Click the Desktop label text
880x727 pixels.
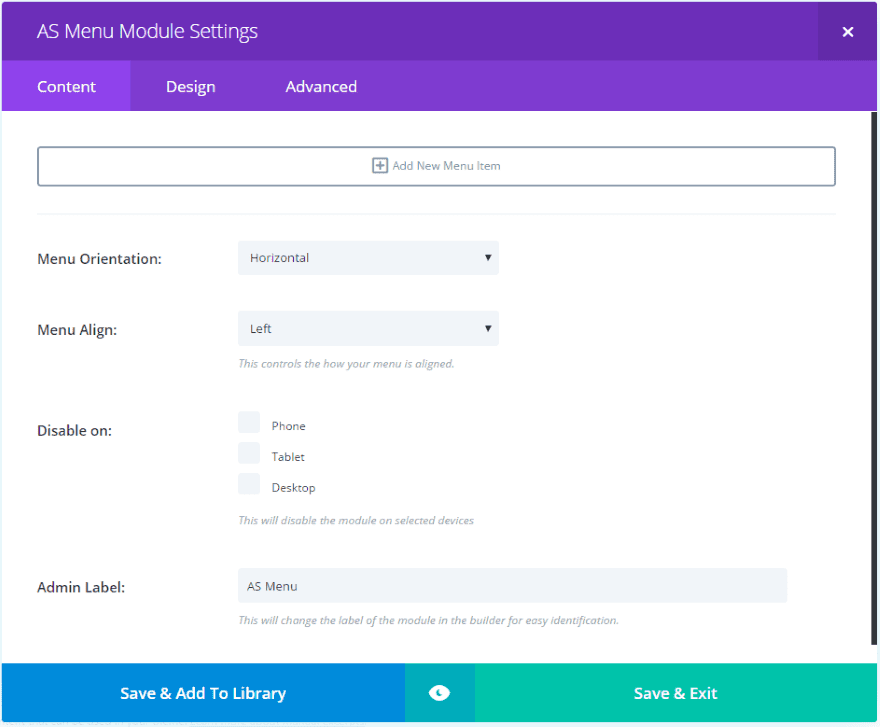pos(293,488)
